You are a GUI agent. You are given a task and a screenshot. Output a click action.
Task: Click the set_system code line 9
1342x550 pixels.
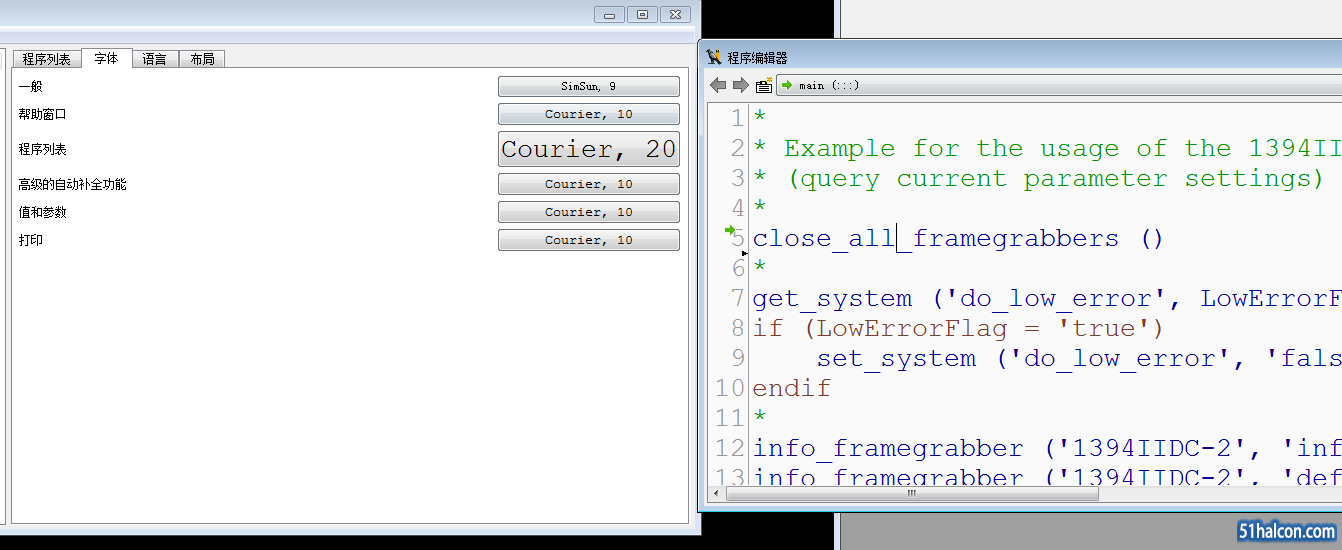click(x=1078, y=358)
